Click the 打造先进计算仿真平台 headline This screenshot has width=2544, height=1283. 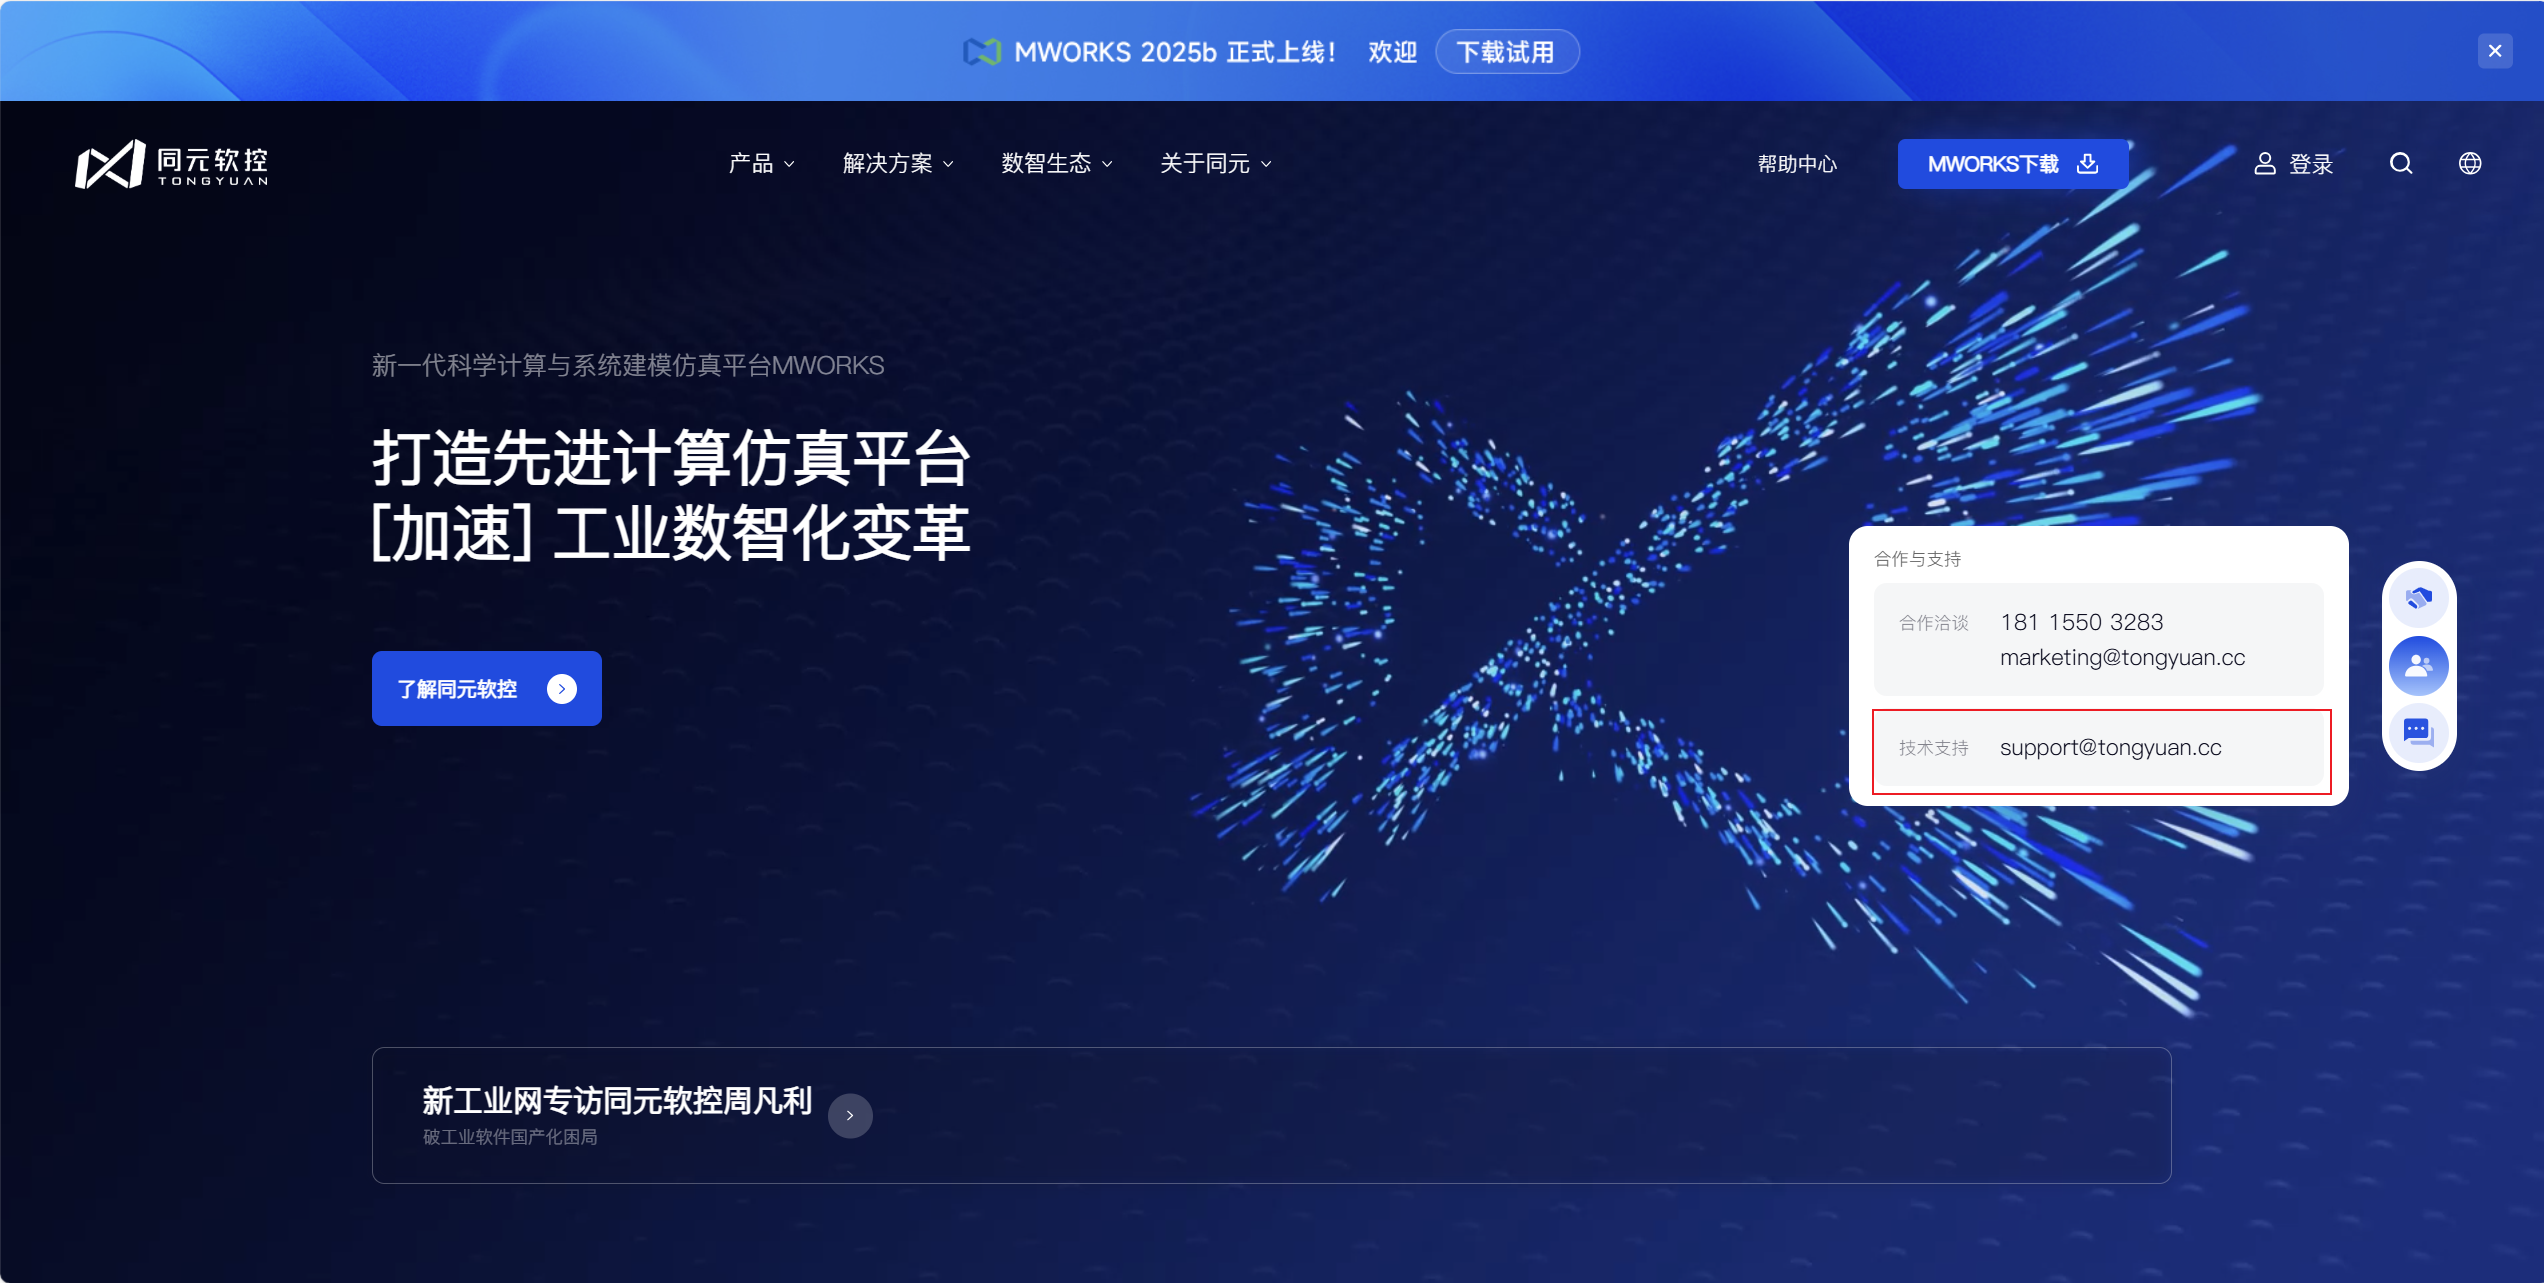pyautogui.click(x=671, y=459)
